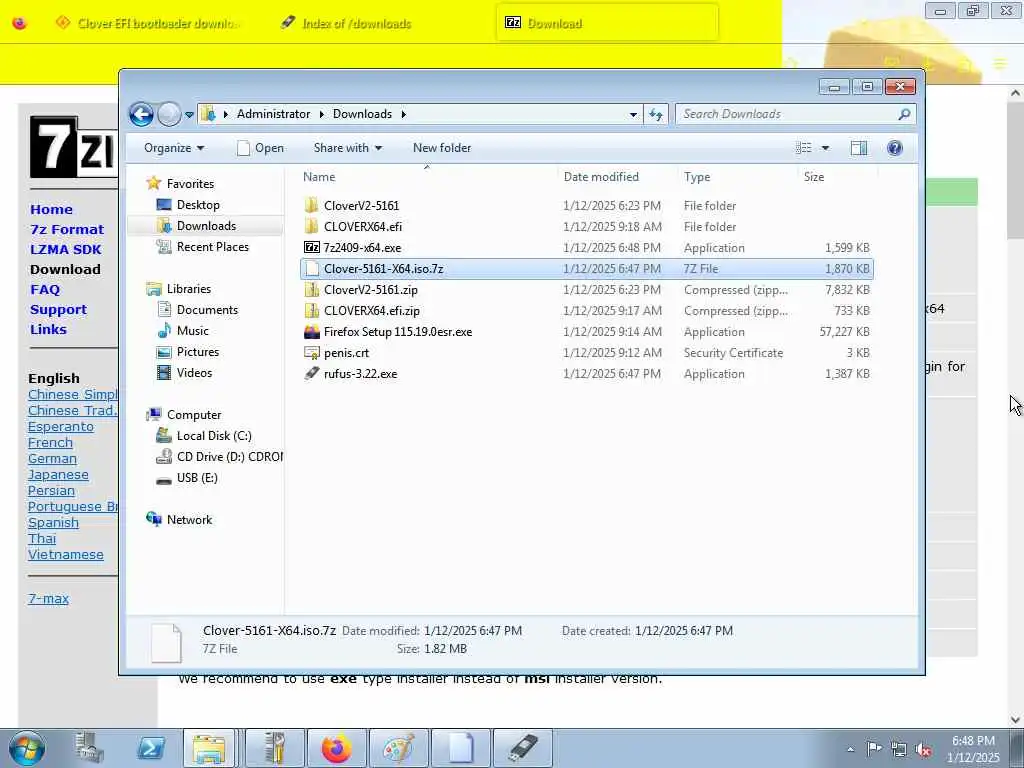Viewport: 1024px width, 768px height.
Task: Open LZMA SDK link on 7-Zip page
Action: pyautogui.click(x=65, y=249)
